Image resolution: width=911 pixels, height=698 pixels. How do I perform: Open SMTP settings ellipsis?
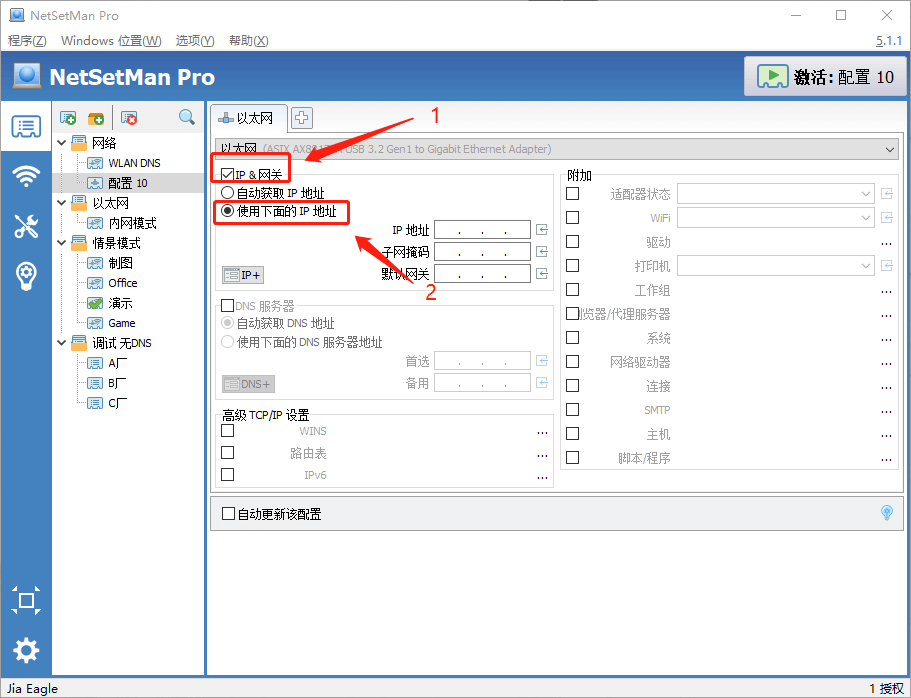click(886, 411)
